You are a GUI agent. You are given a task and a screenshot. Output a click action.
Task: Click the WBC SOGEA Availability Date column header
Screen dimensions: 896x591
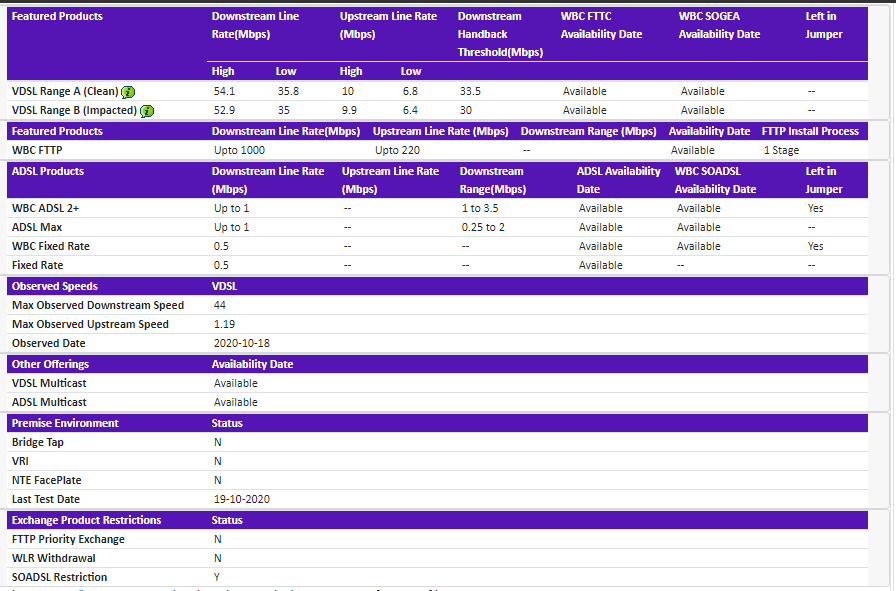coord(719,25)
